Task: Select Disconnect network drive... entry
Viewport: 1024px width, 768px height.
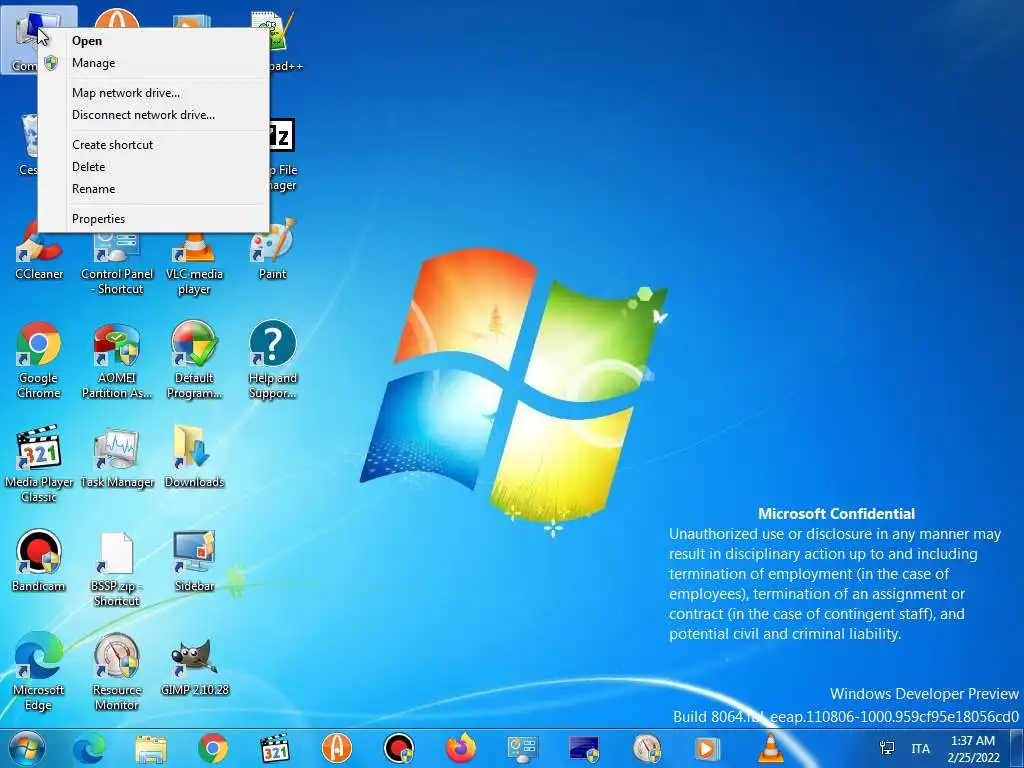Action: click(153, 115)
